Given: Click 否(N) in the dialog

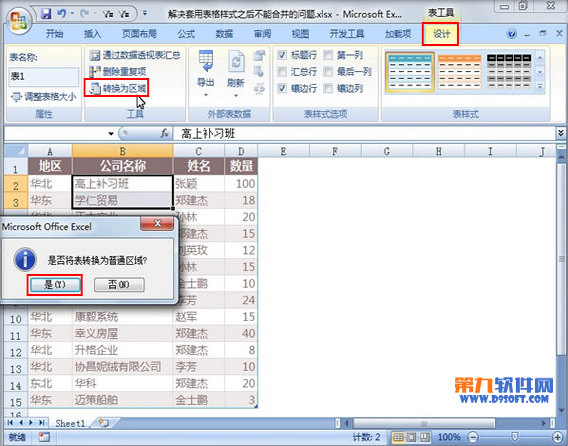Looking at the screenshot, I should coord(119,285).
